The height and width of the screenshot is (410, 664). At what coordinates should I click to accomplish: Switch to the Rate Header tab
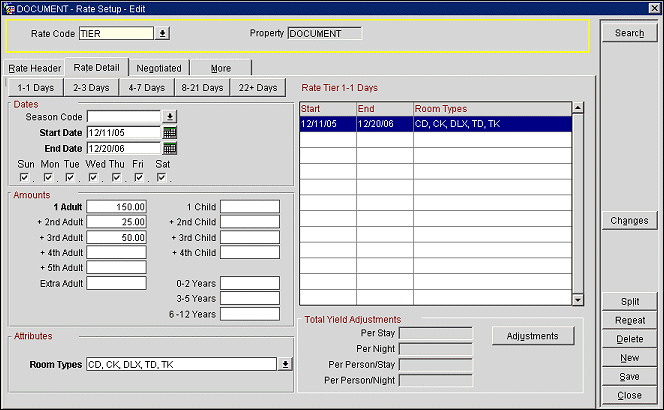tap(35, 68)
